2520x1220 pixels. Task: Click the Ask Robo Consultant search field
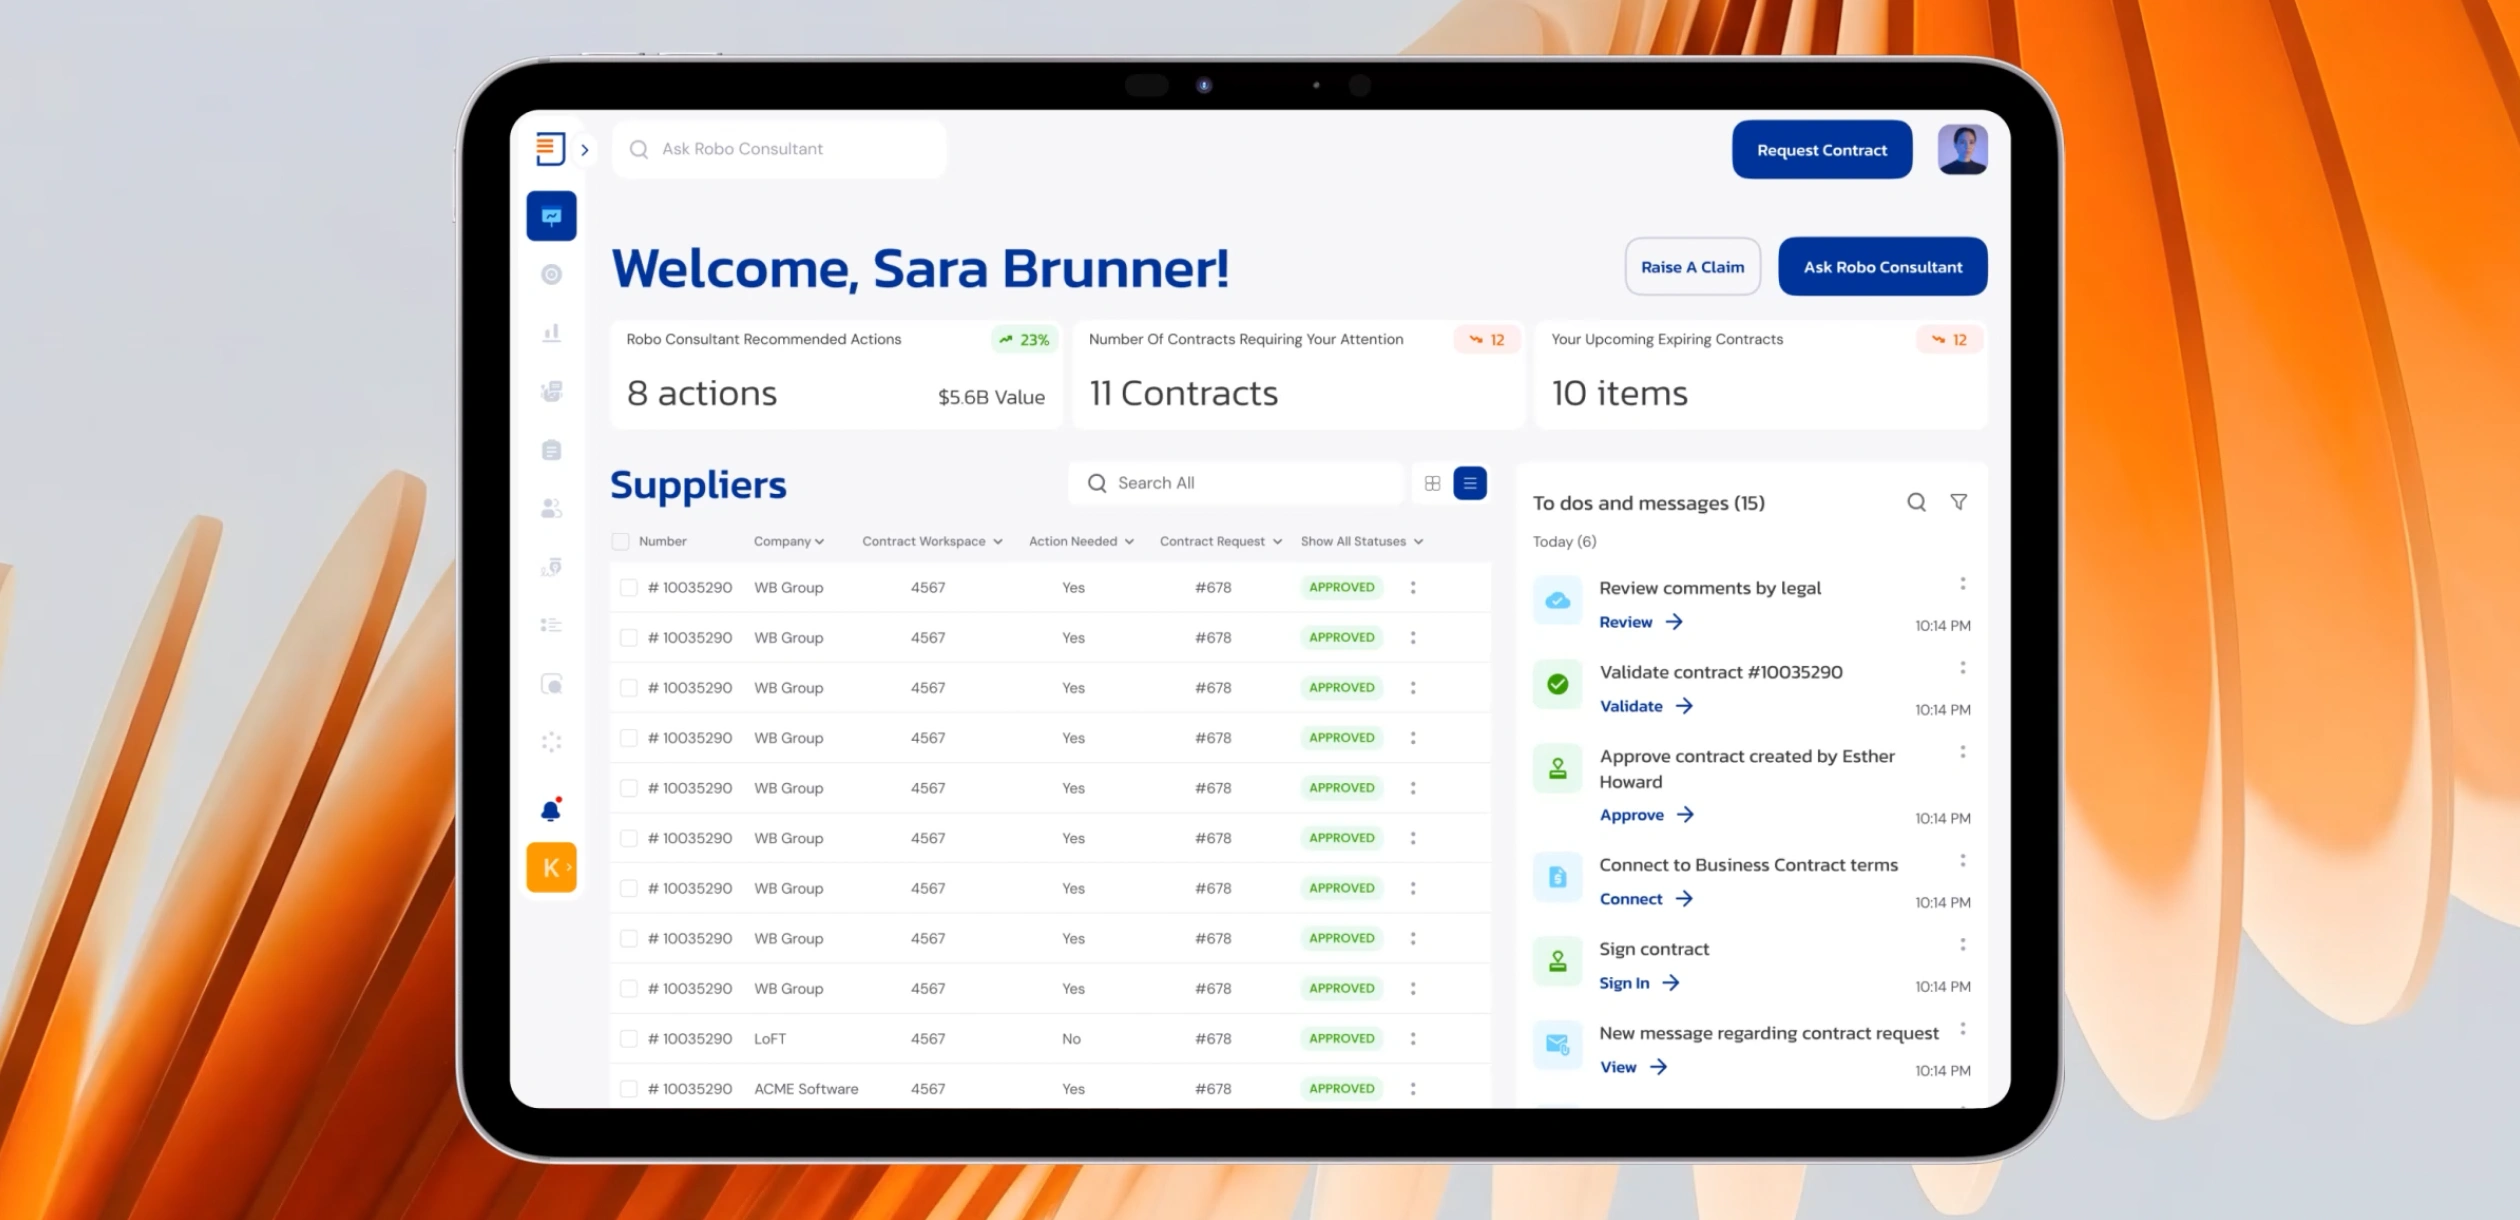coord(779,150)
